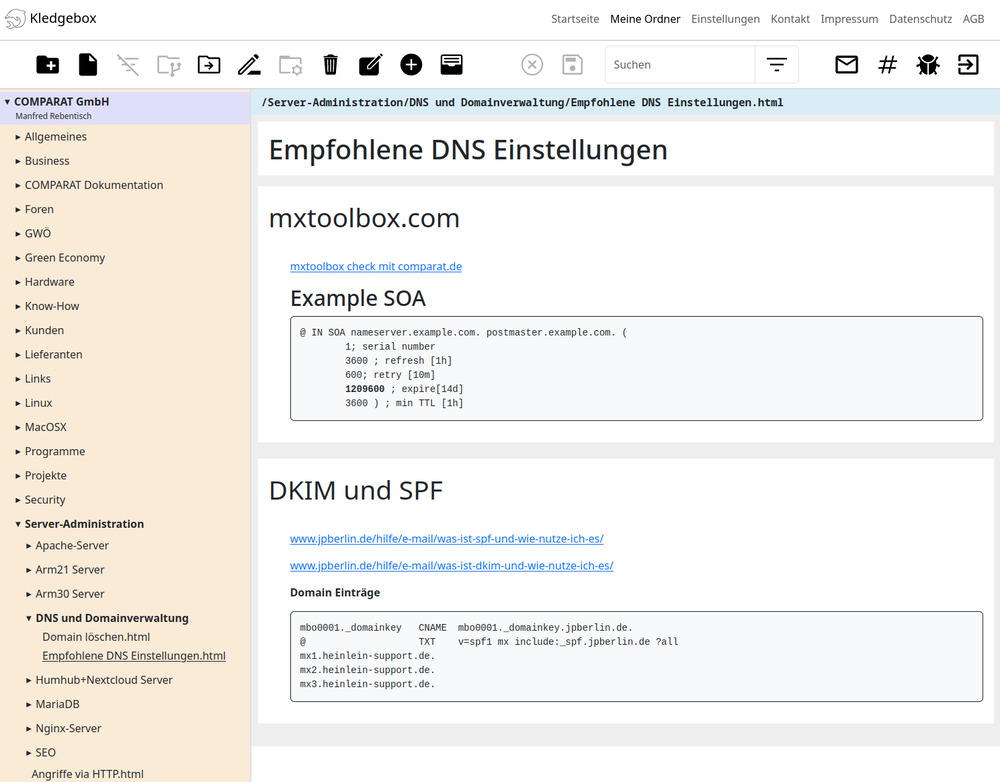Collapse DNS und Domainverwaltung subfolder
Screen dimensions: 1000x782
(x=29, y=618)
